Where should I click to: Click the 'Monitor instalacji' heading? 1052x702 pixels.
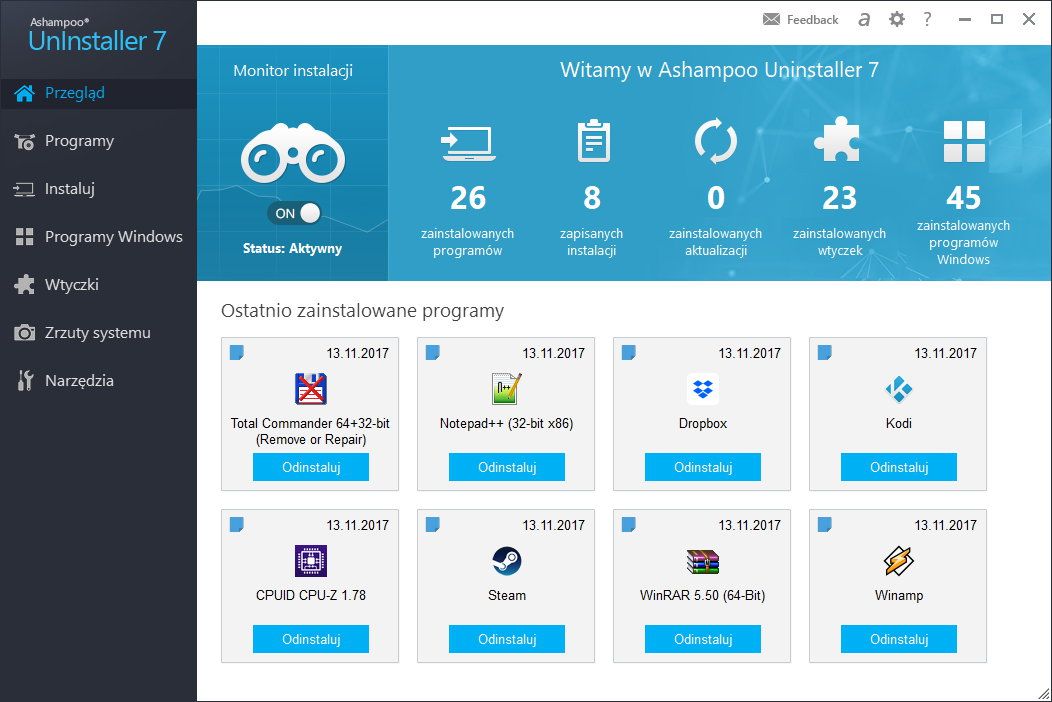click(x=293, y=70)
